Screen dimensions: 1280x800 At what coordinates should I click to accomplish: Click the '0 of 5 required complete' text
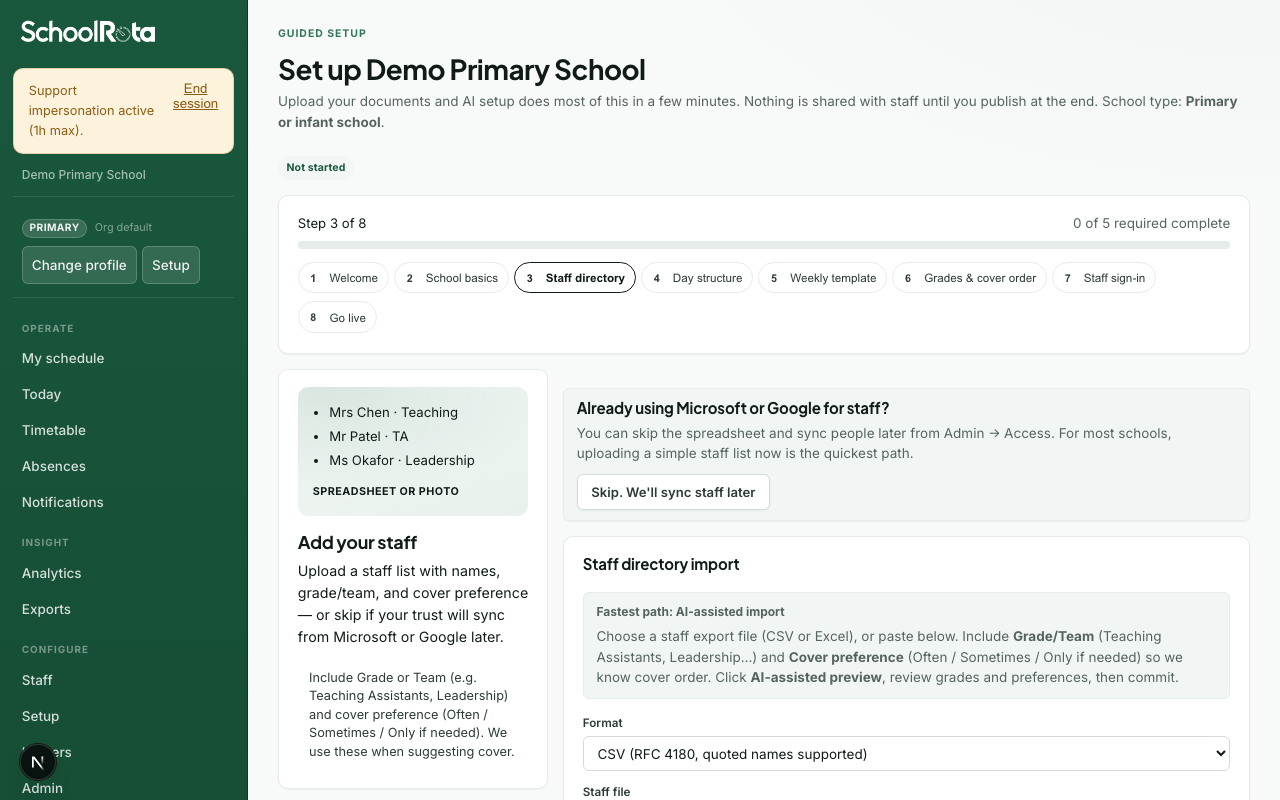pos(1151,223)
